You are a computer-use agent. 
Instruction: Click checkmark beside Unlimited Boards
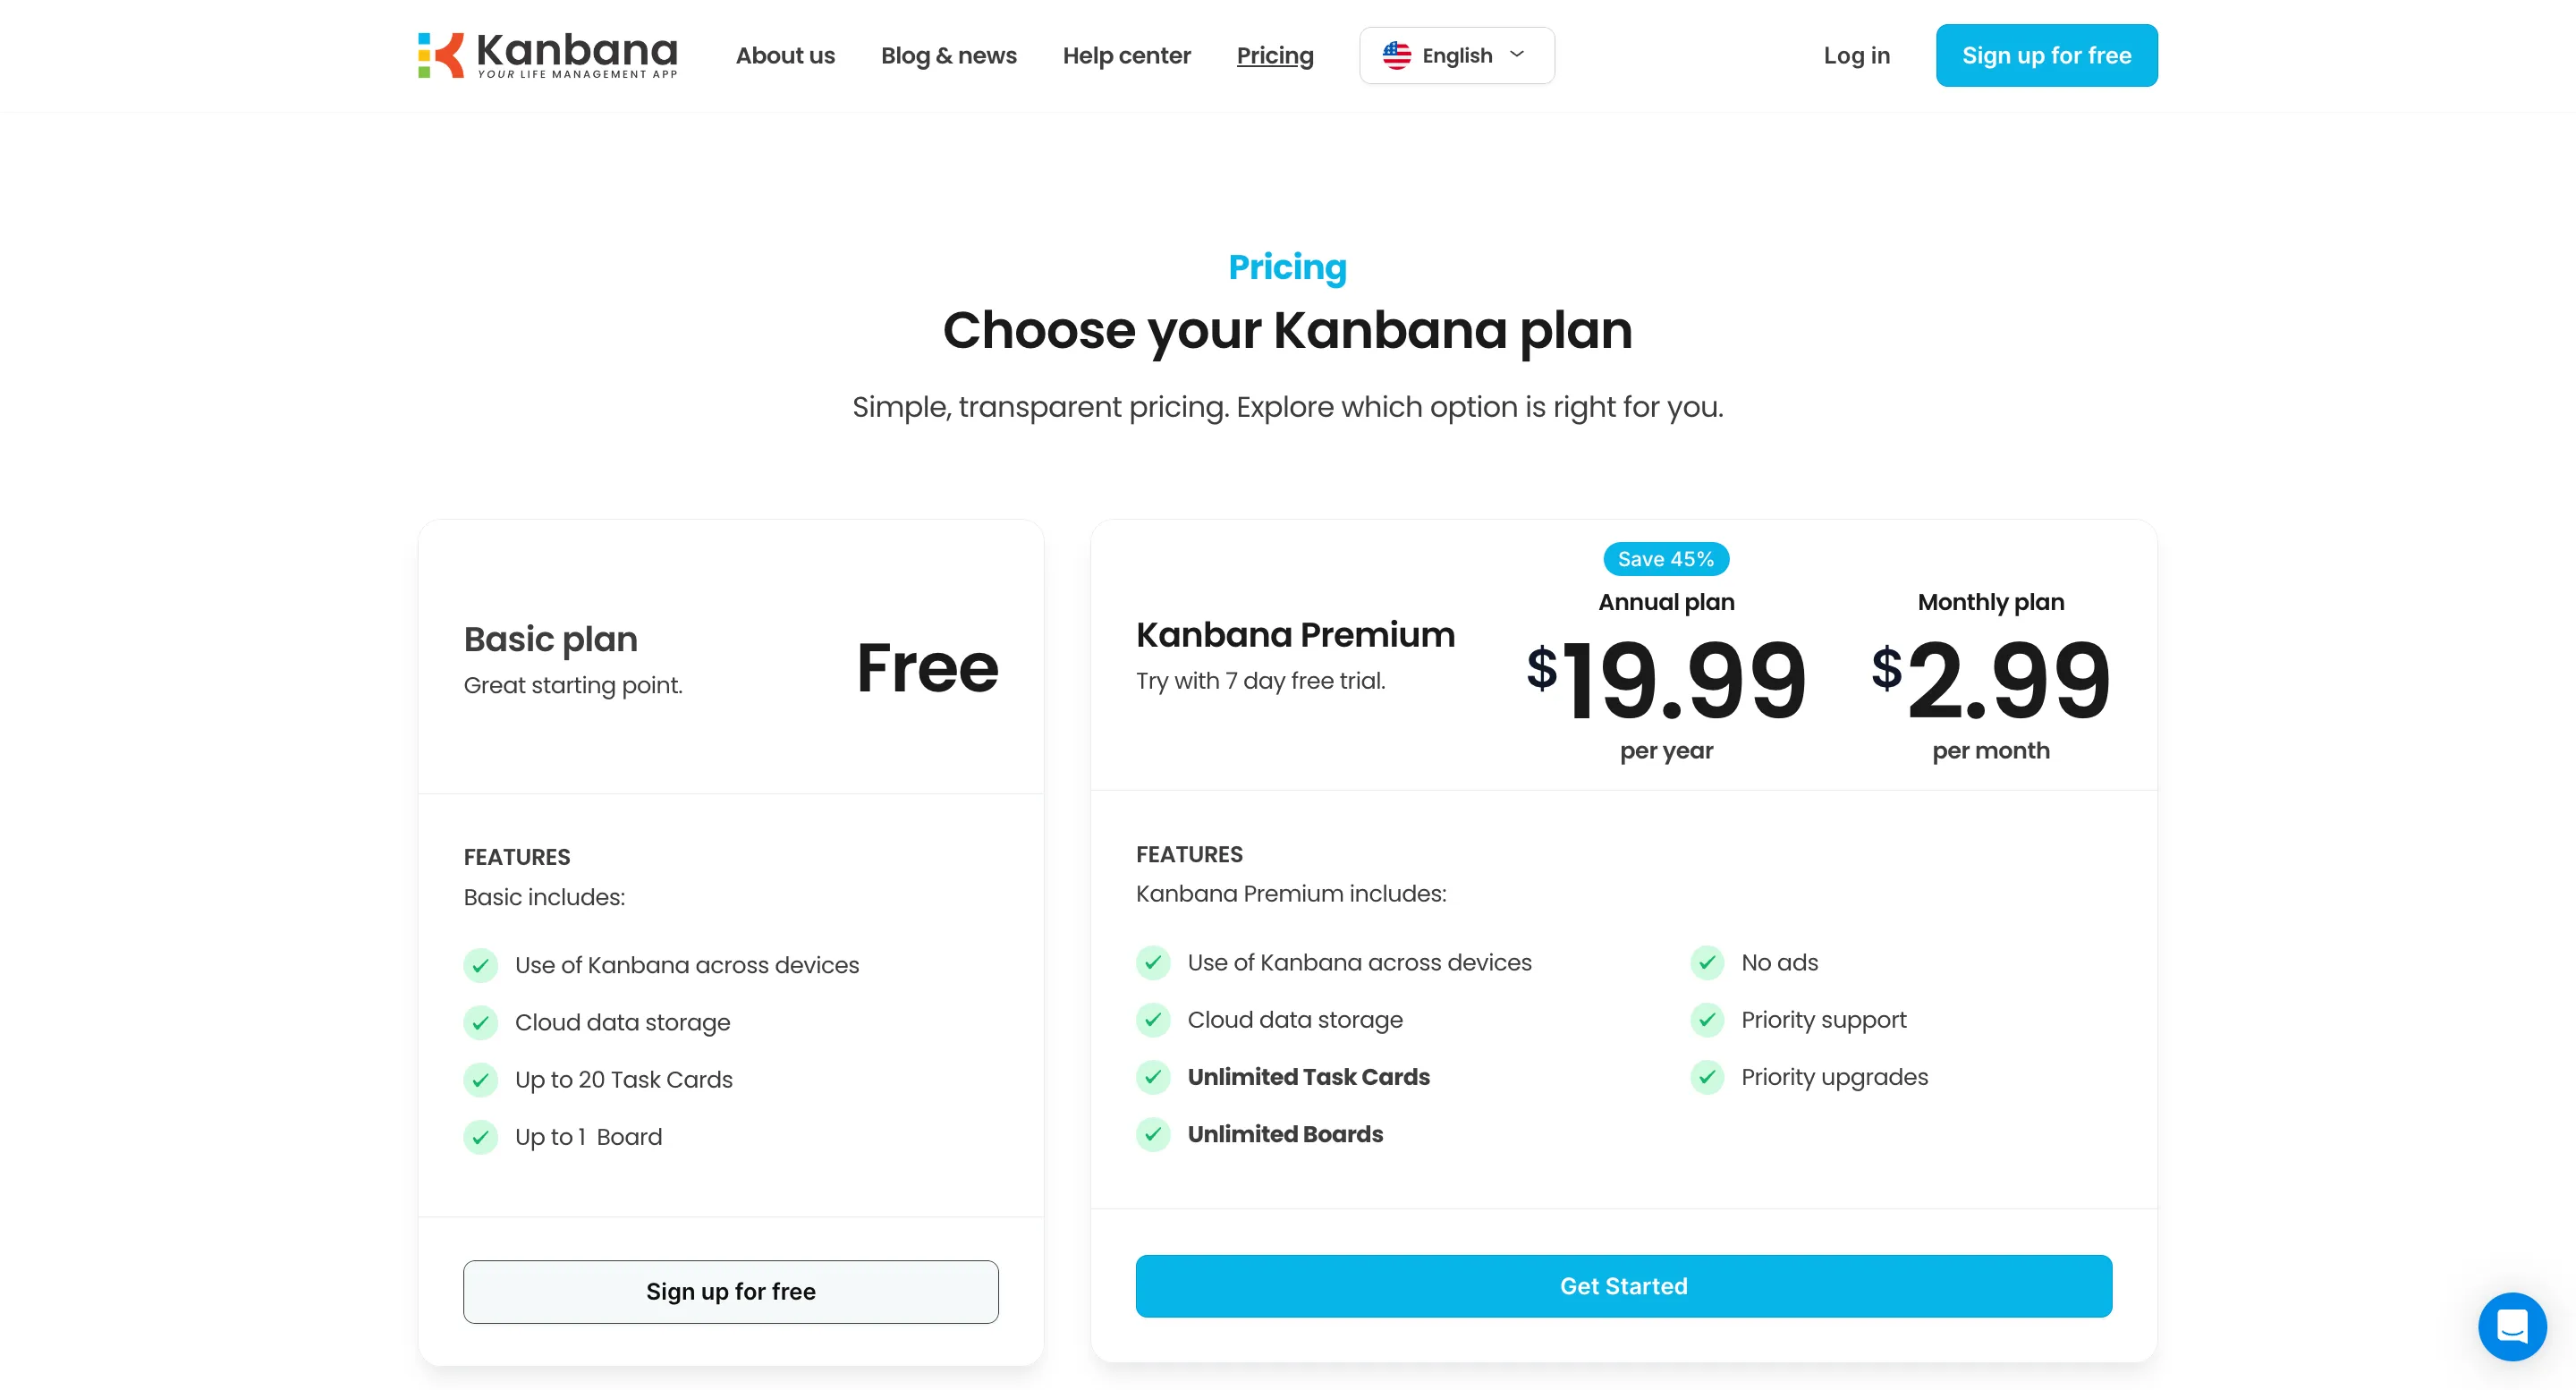(1153, 1133)
